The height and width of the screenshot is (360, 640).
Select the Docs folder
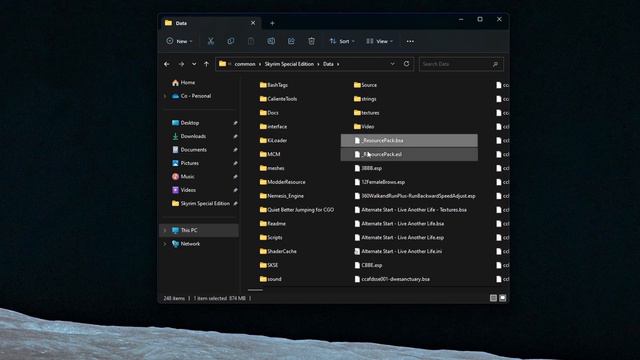point(269,113)
